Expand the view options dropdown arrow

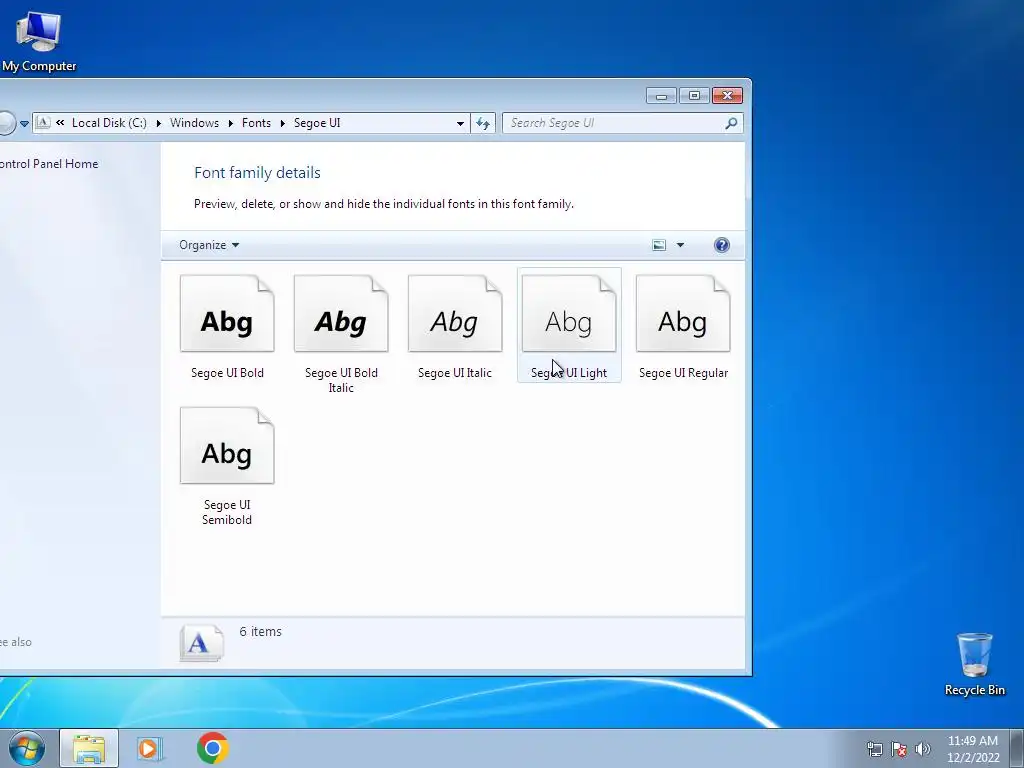pos(680,245)
